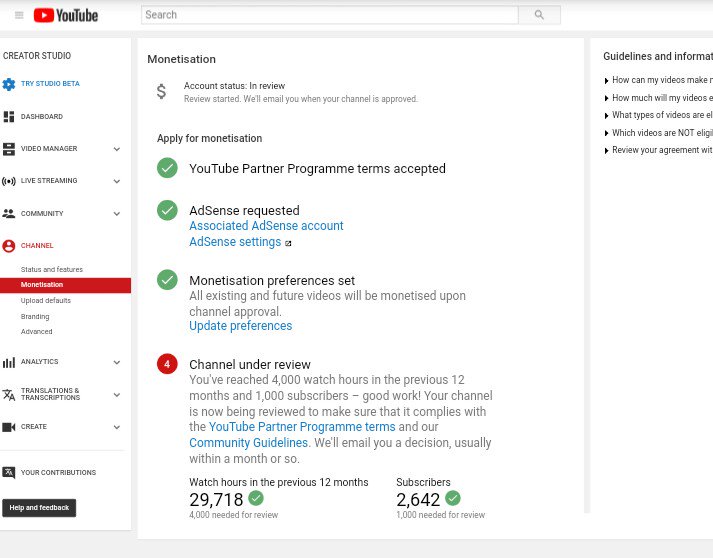This screenshot has width=713, height=558.
Task: Click in the Search input field
Action: point(330,15)
